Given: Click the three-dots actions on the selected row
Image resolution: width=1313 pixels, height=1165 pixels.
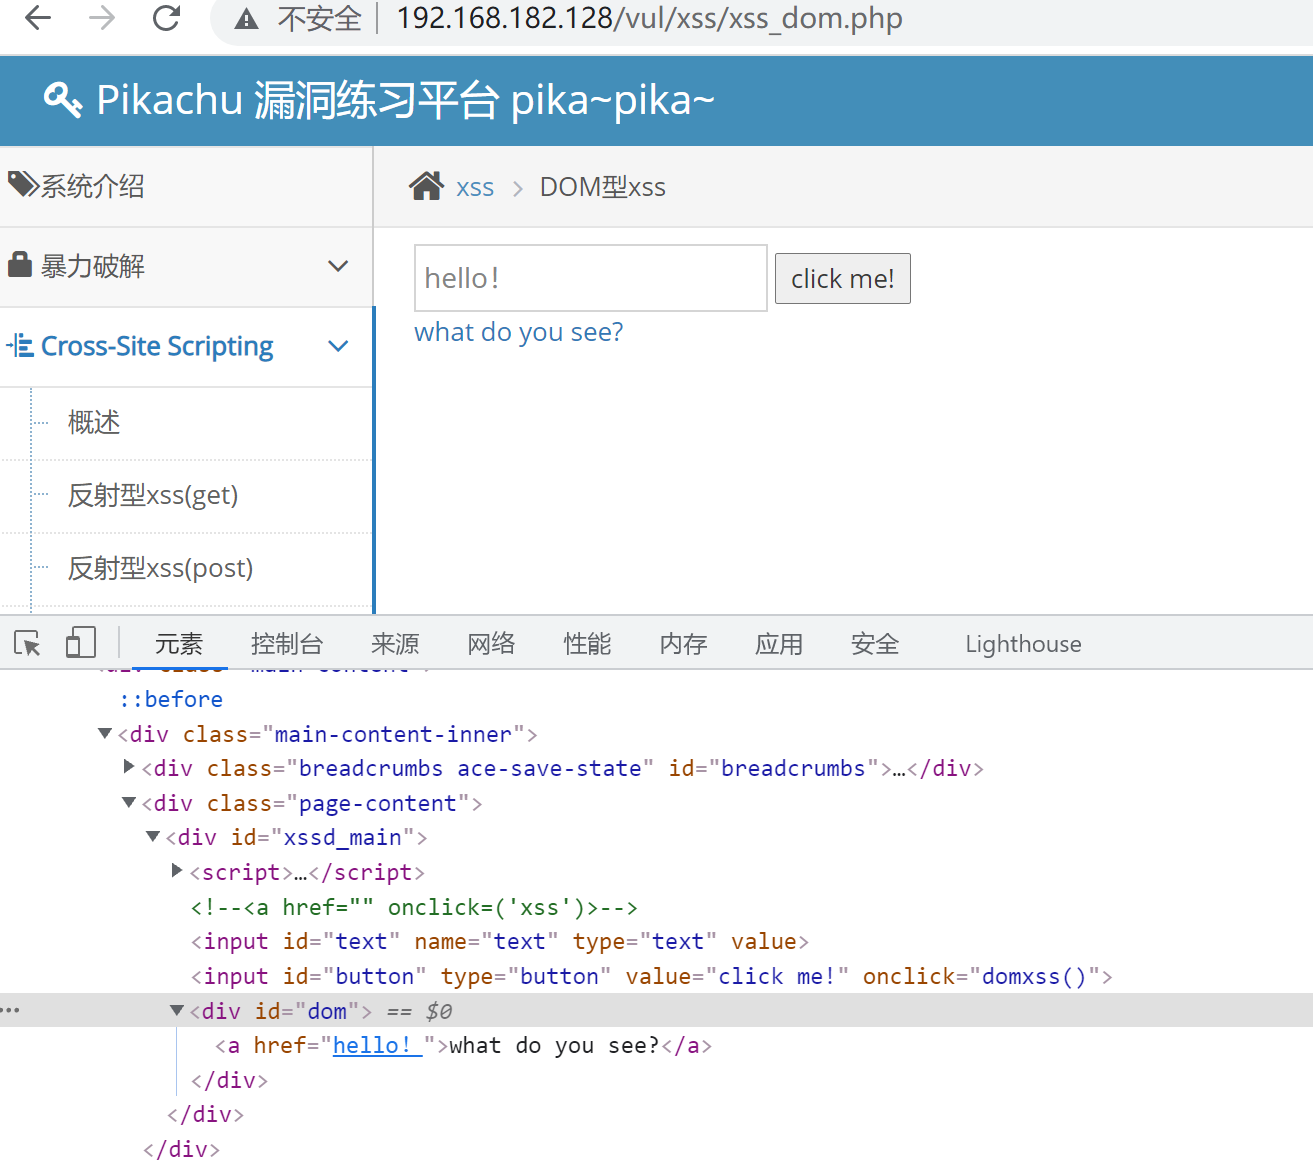Looking at the screenshot, I should point(10,1010).
